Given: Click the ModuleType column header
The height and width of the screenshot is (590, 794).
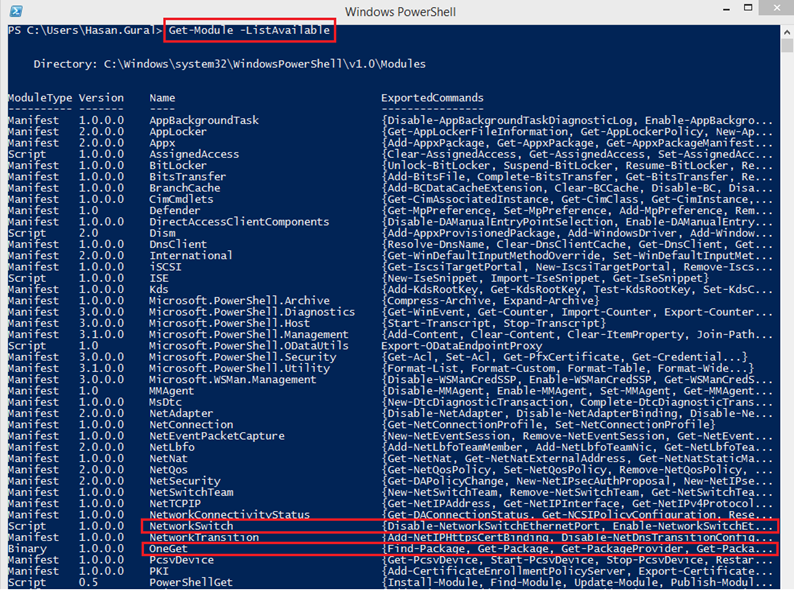Looking at the screenshot, I should 40,98.
